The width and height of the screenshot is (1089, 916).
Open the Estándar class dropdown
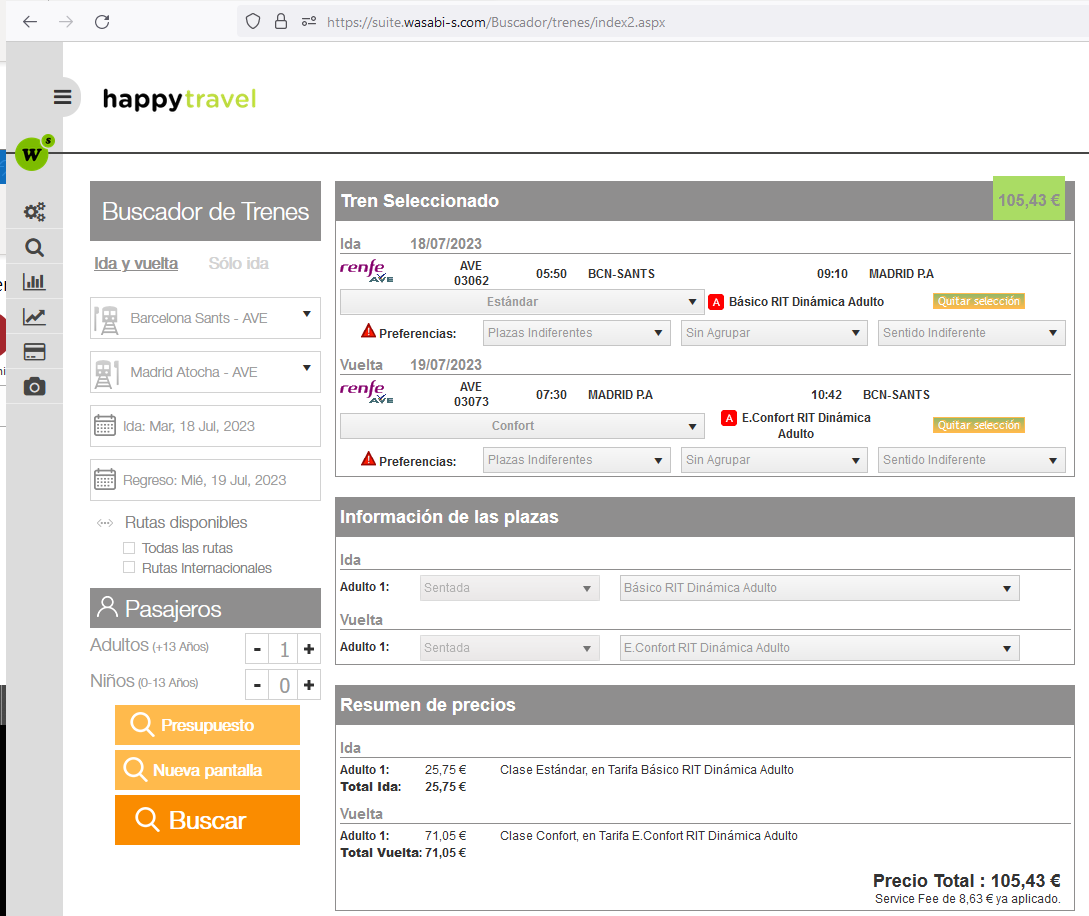(522, 302)
